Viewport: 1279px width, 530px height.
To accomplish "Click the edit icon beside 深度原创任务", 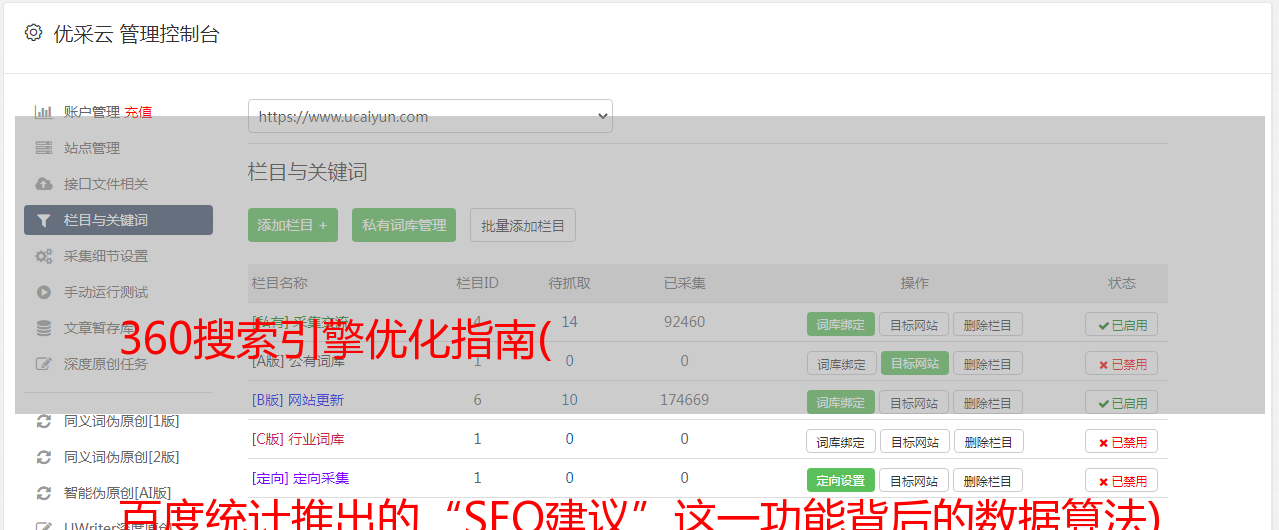I will pyautogui.click(x=43, y=364).
